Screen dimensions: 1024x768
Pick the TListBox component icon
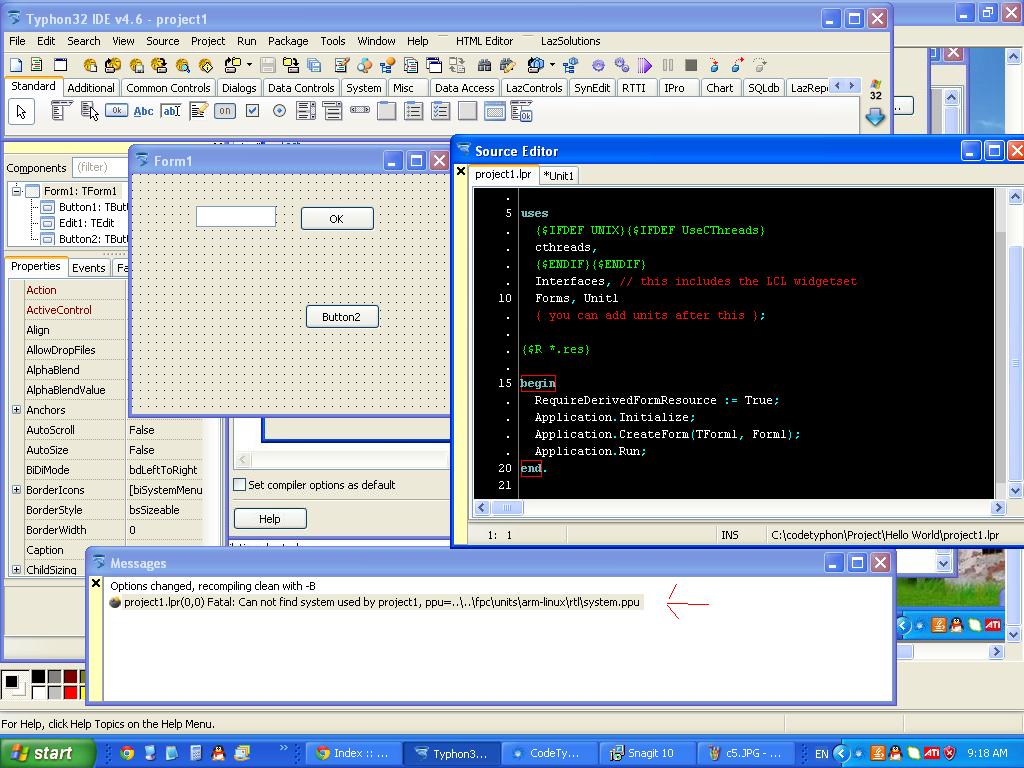[x=305, y=111]
